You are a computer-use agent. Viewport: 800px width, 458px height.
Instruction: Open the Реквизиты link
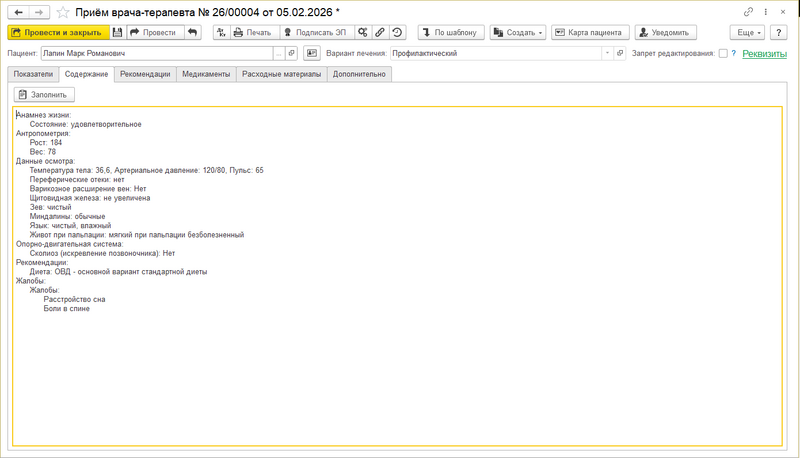[x=764, y=54]
